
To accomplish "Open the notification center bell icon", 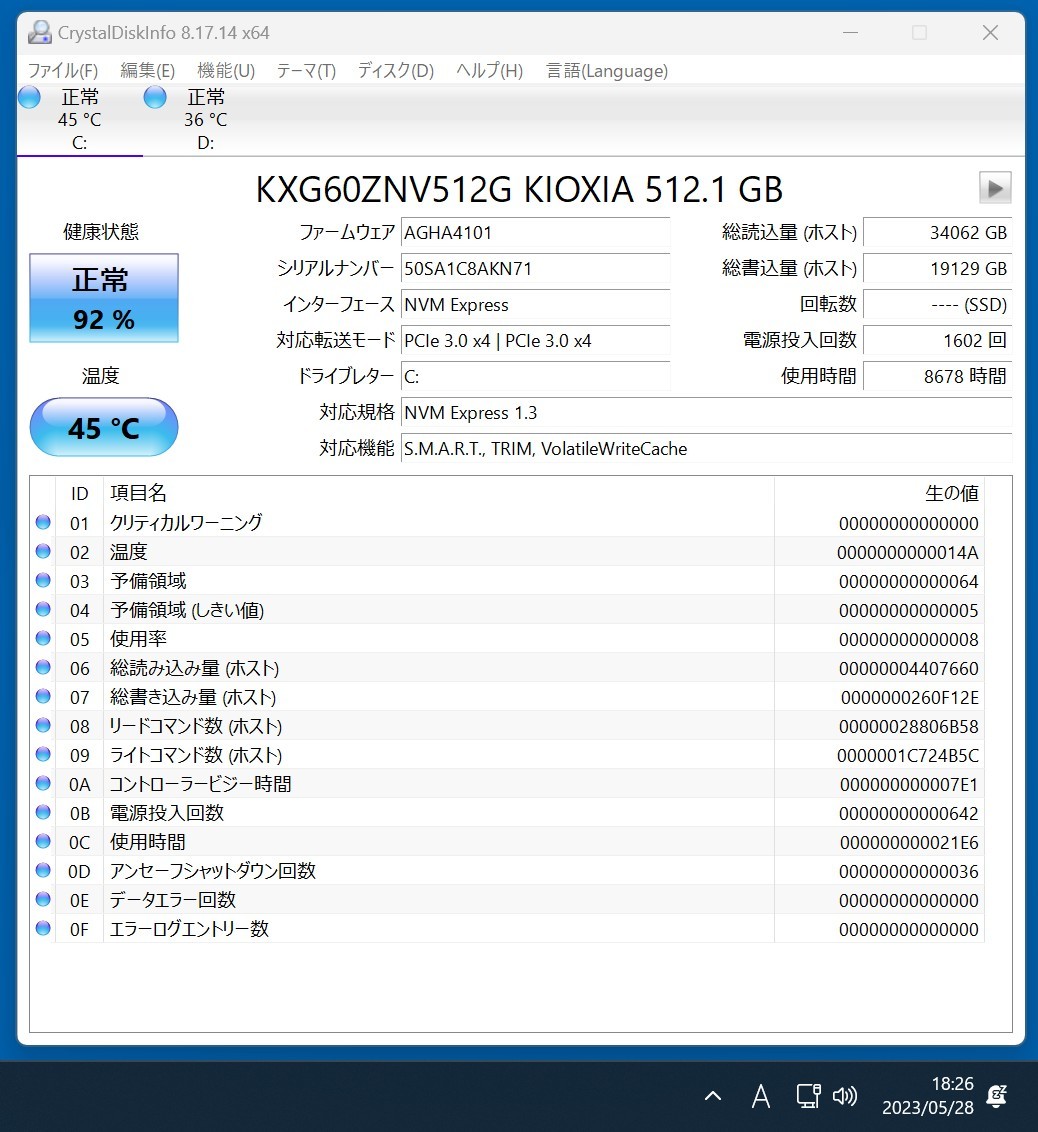I will pyautogui.click(x=996, y=1096).
